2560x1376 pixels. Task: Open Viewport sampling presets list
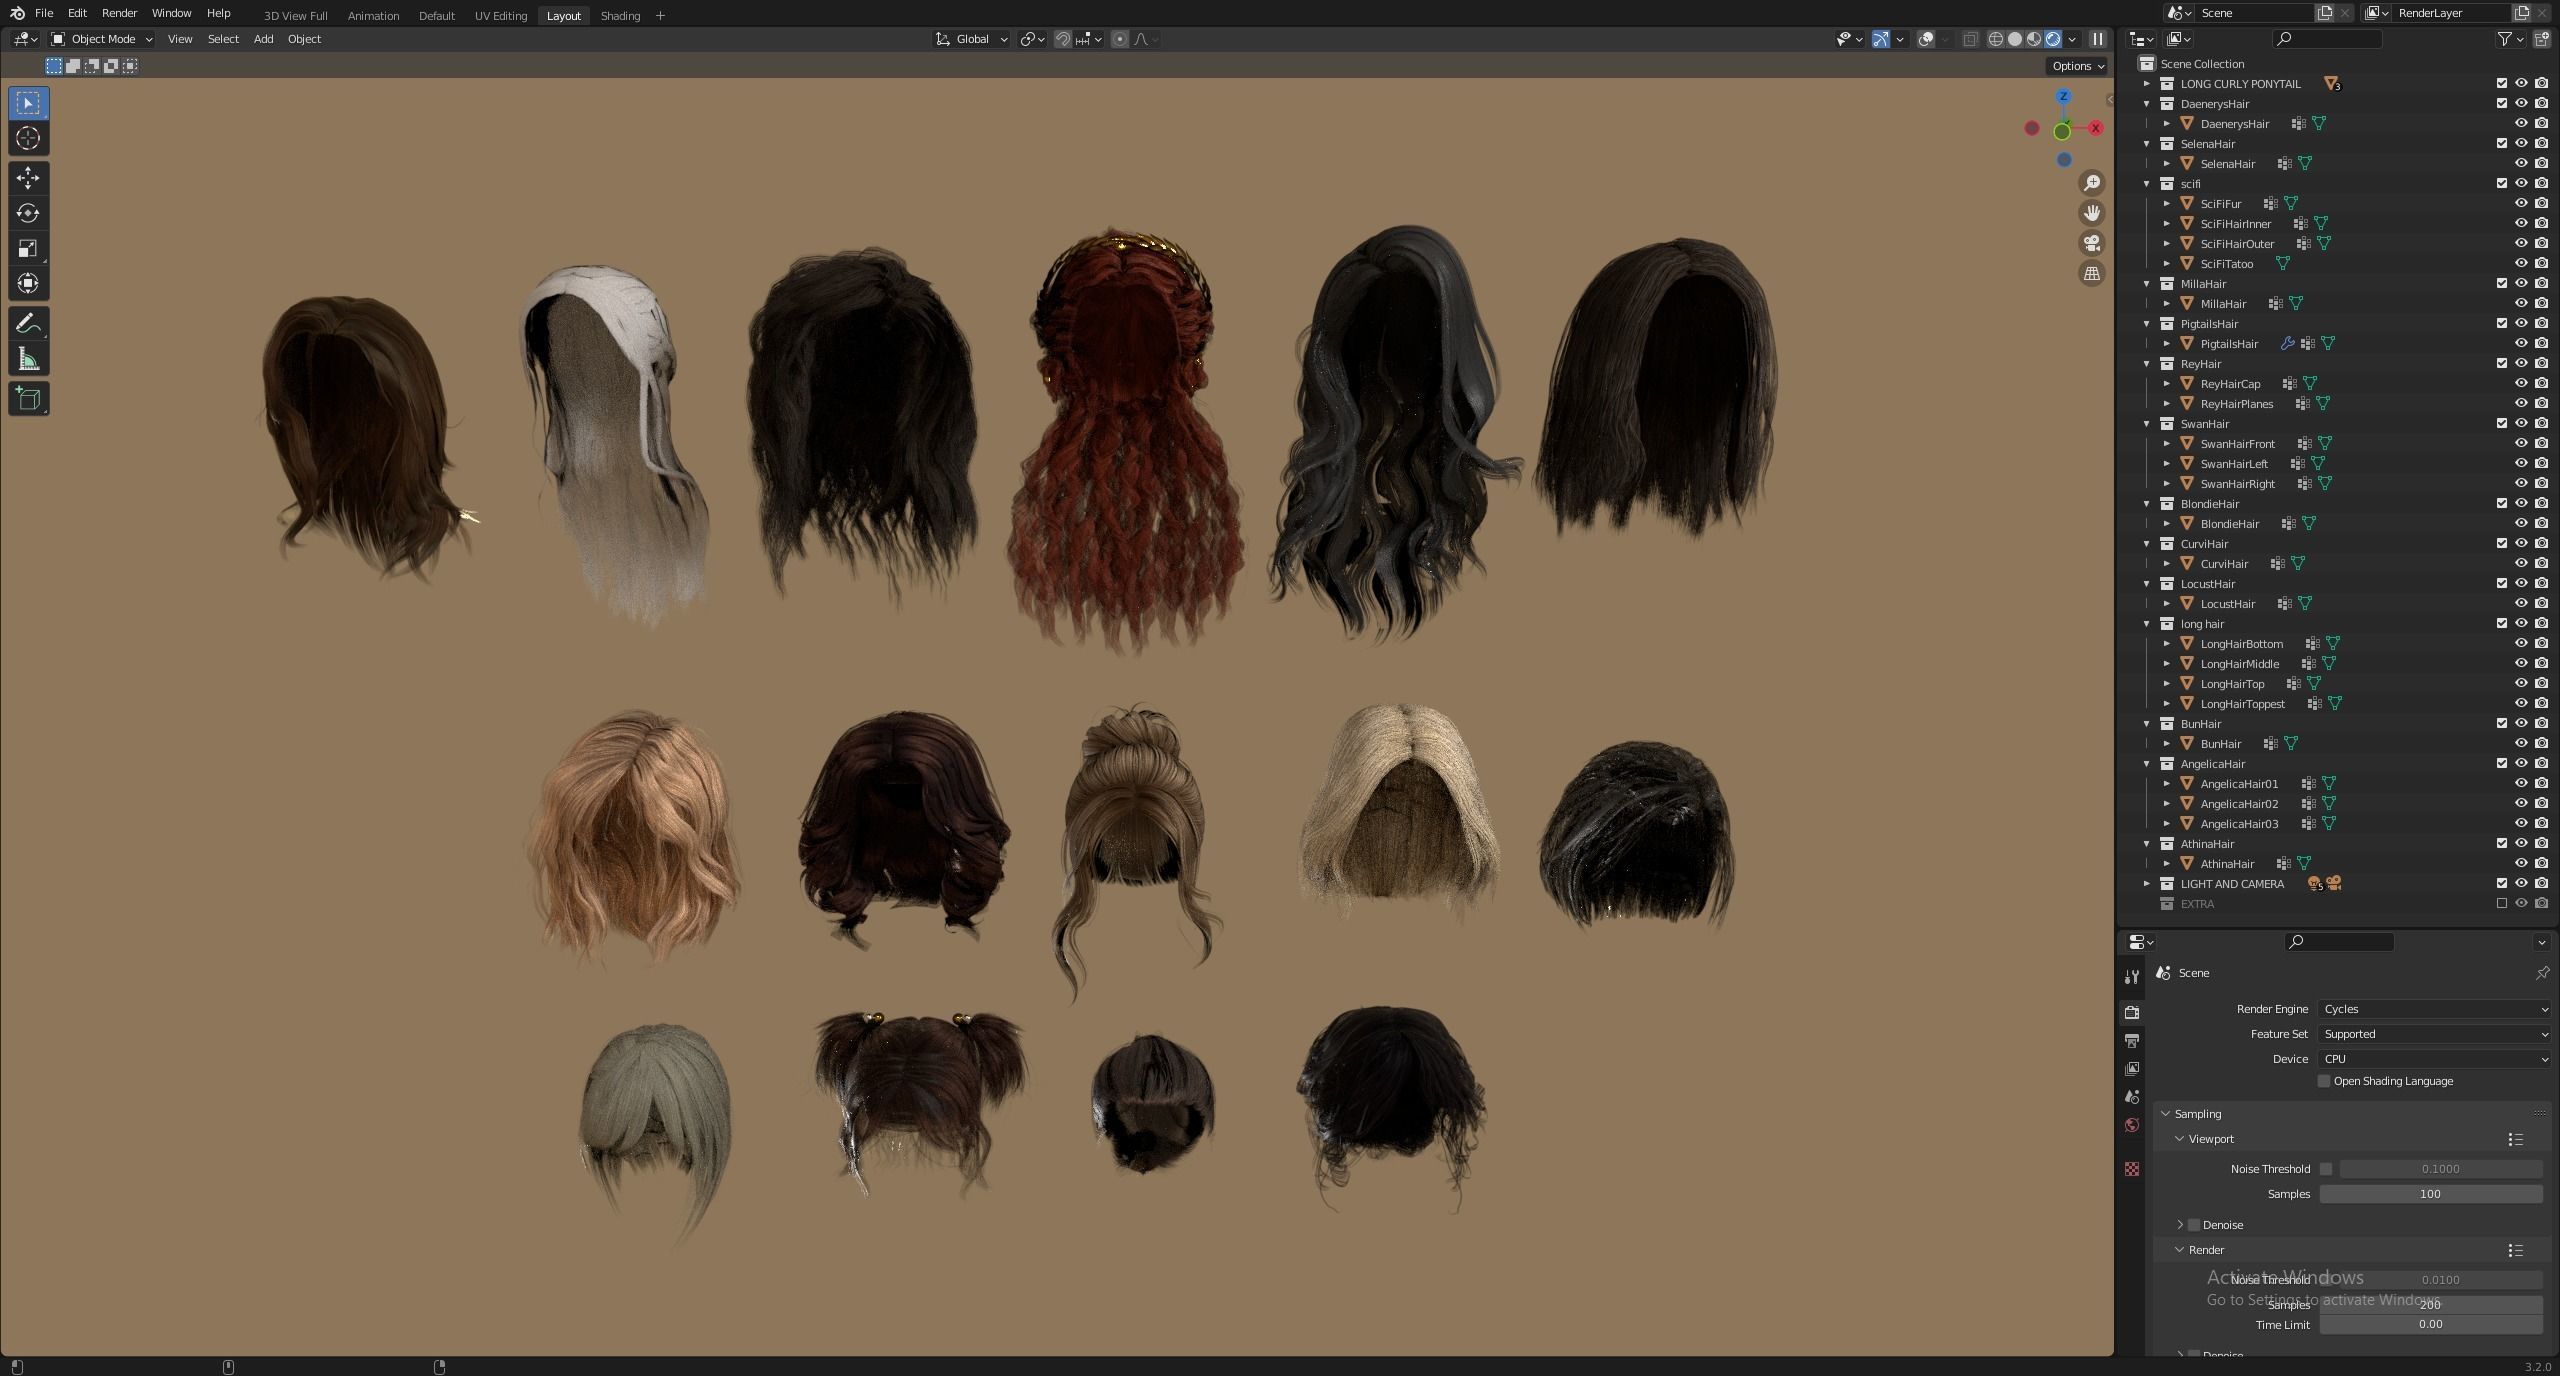(2515, 1139)
